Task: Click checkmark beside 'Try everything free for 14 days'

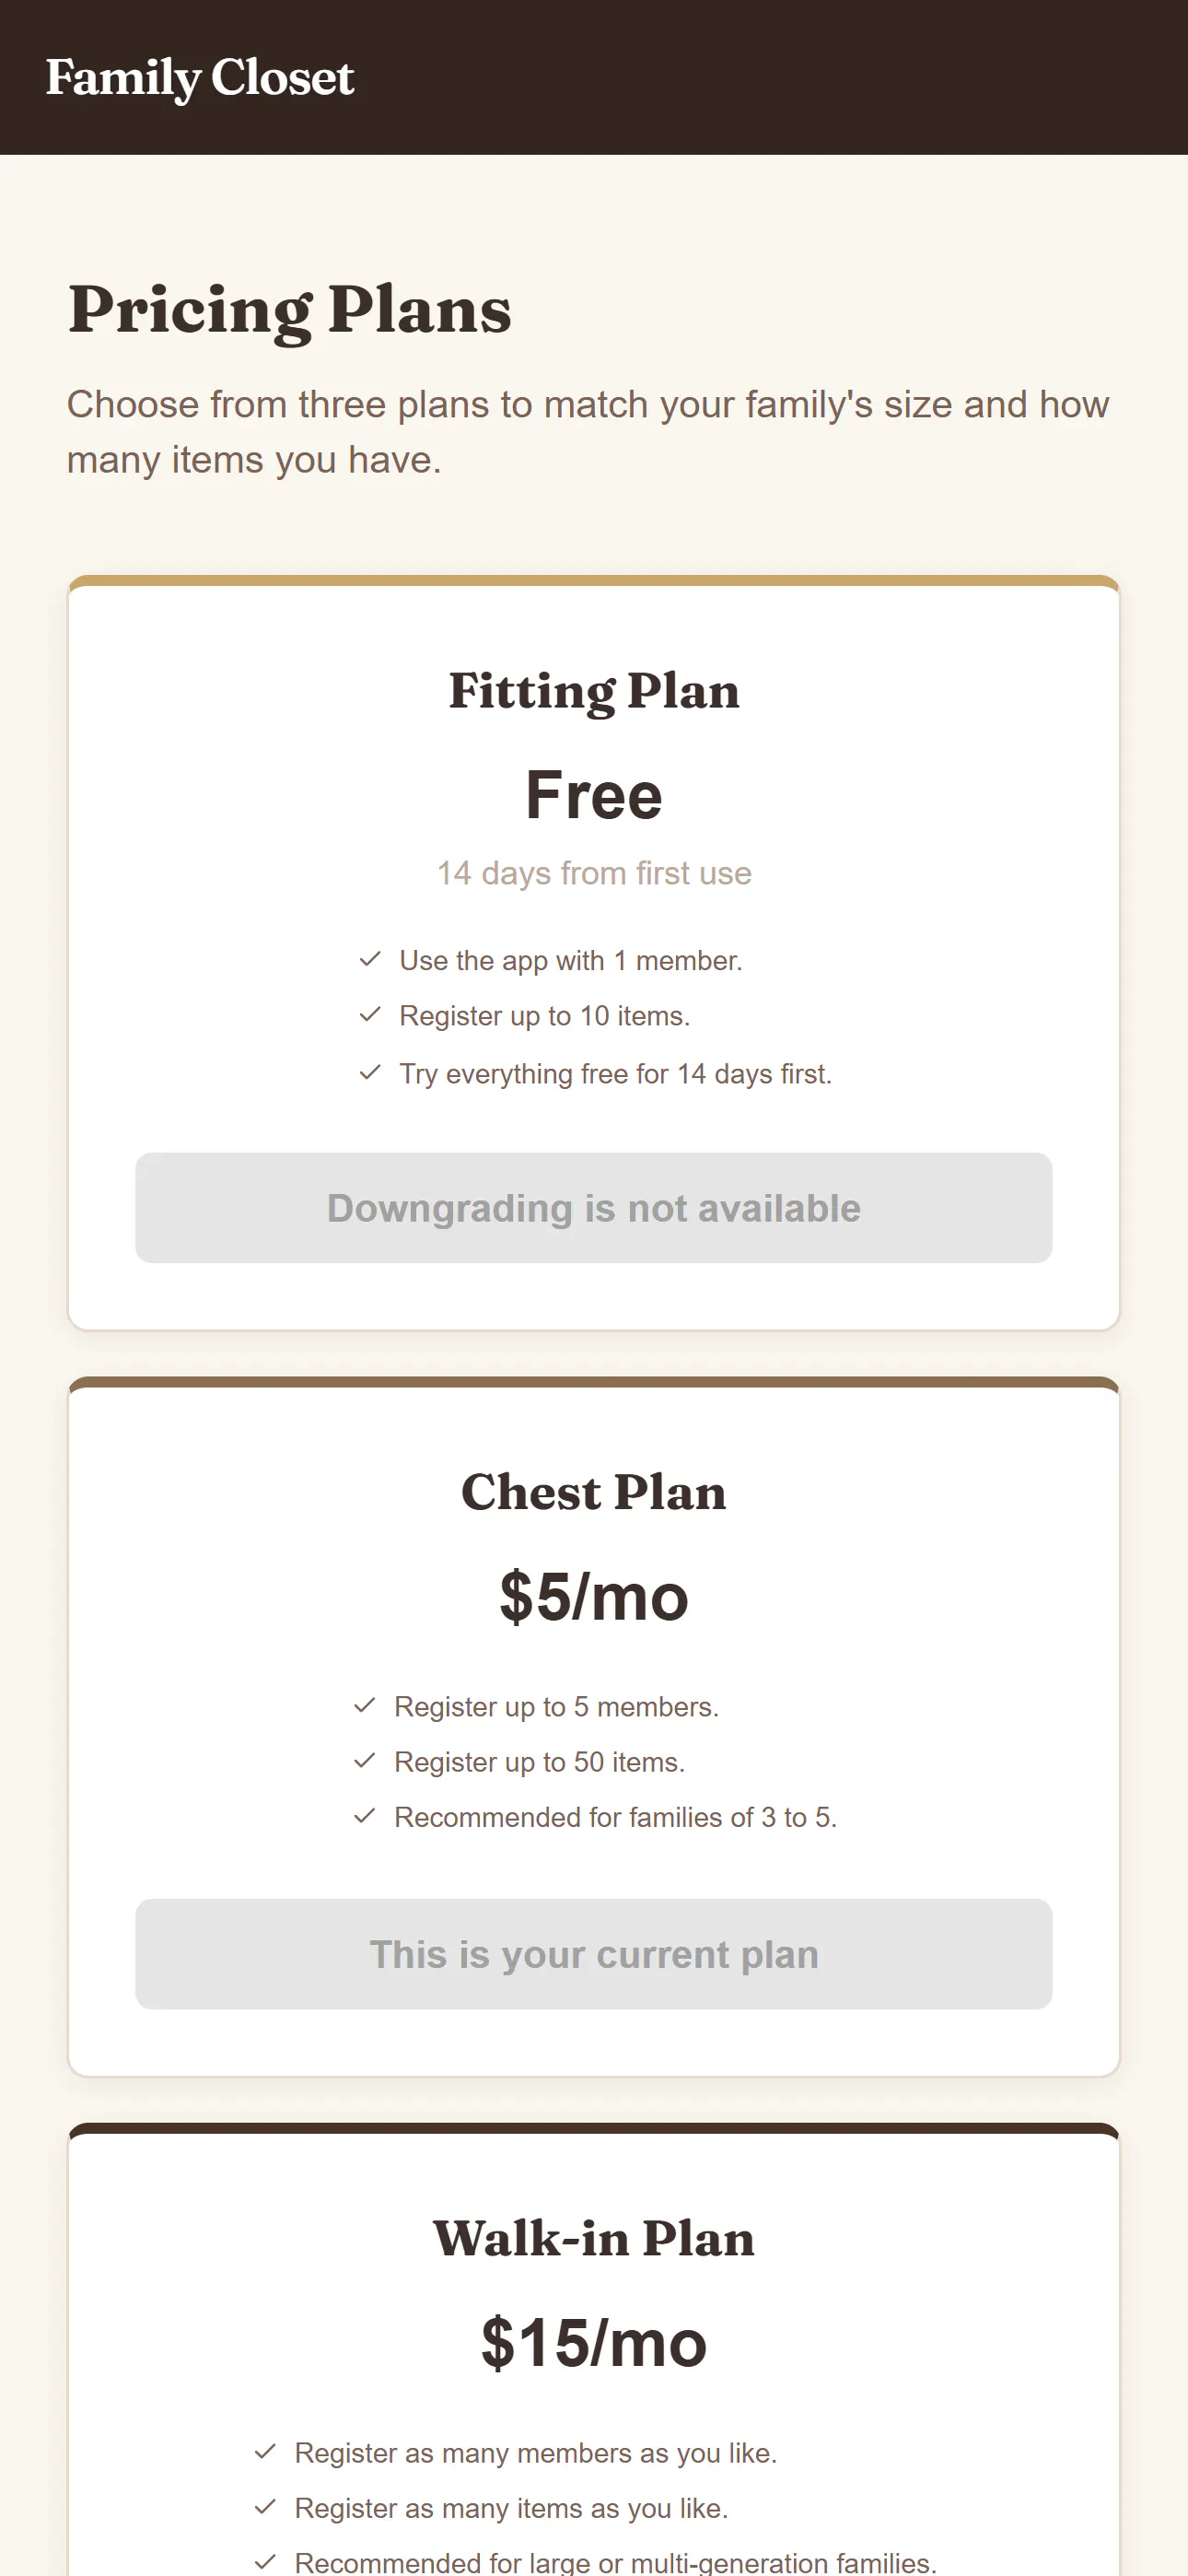Action: [x=370, y=1072]
